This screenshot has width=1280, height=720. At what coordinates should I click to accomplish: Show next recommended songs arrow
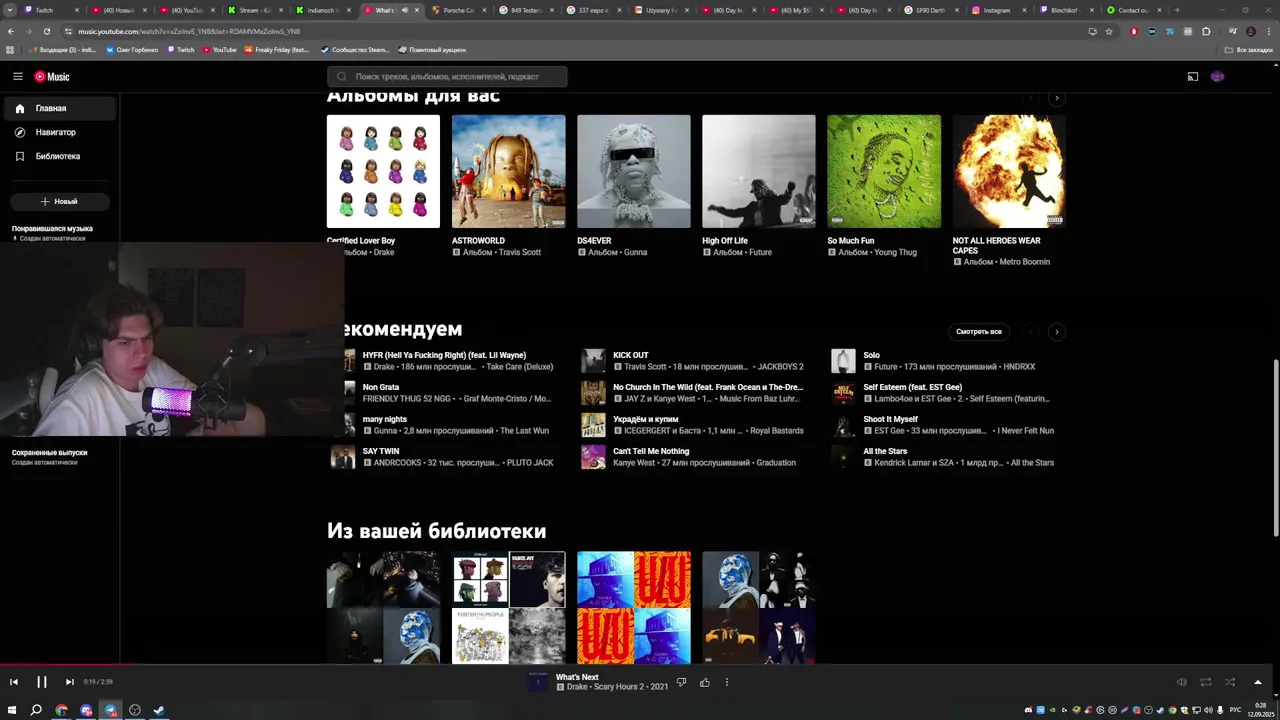(x=1056, y=331)
